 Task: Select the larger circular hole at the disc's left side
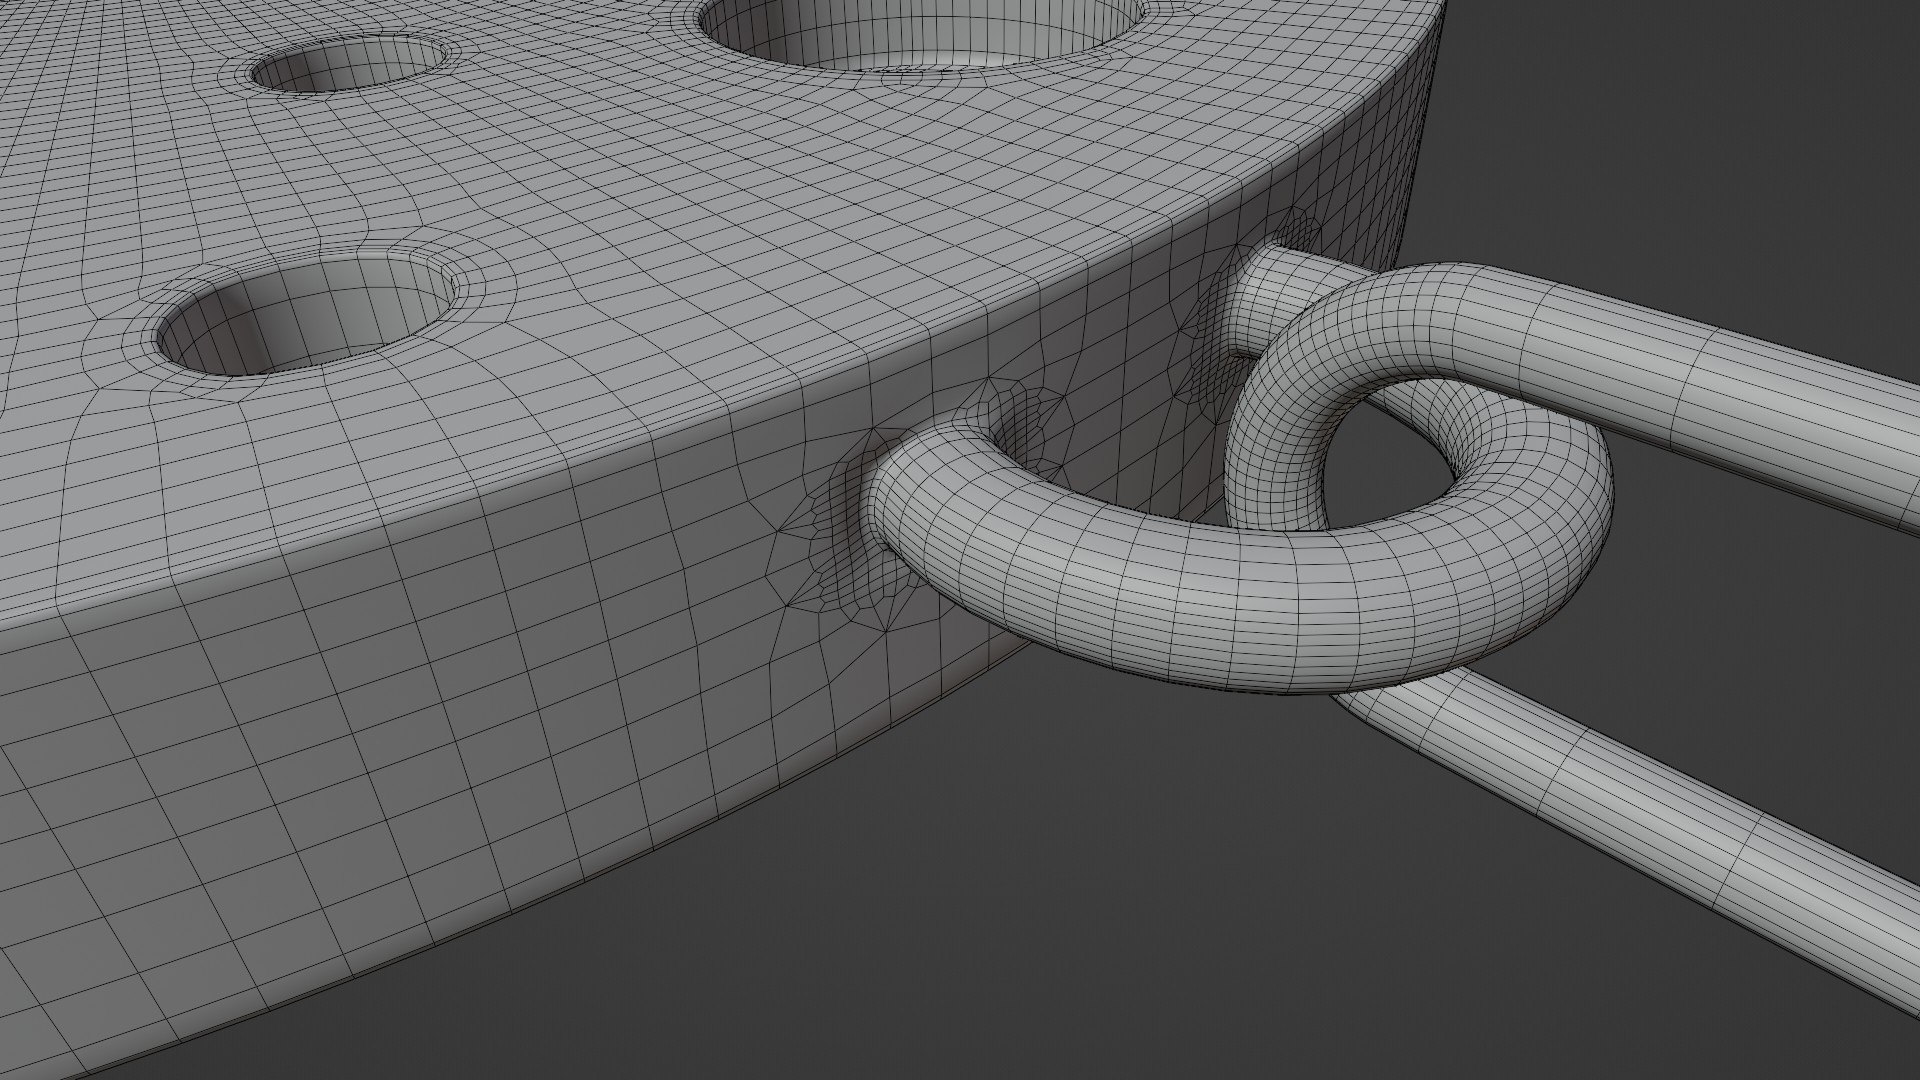click(305, 316)
